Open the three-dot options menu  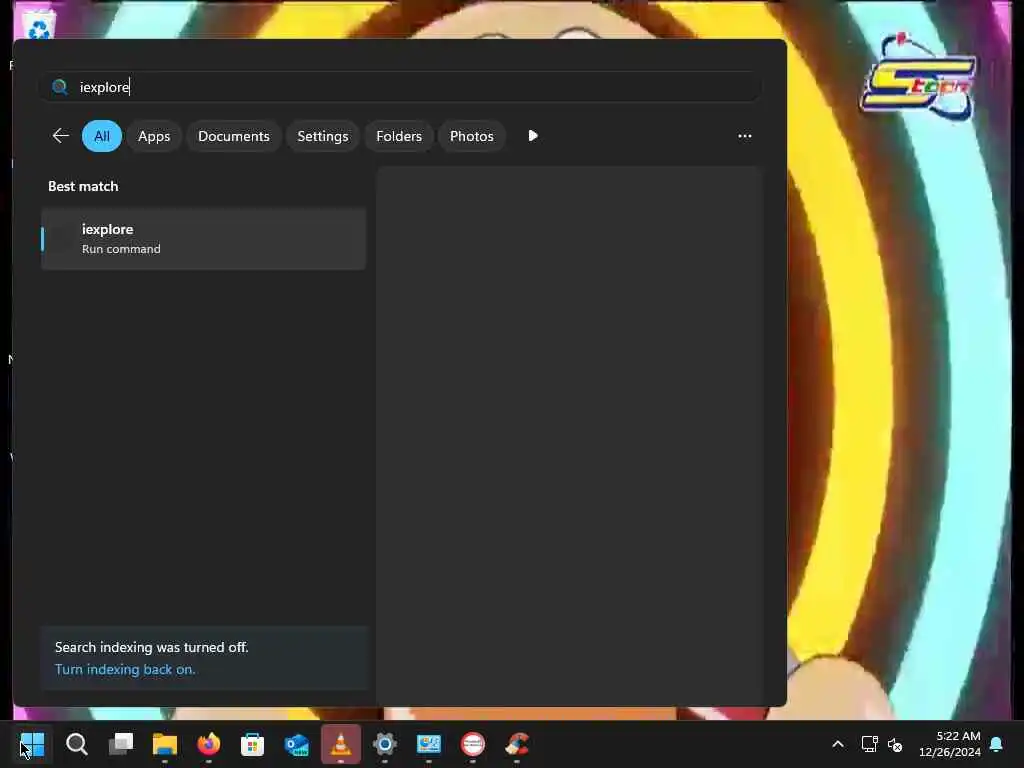pyautogui.click(x=744, y=136)
